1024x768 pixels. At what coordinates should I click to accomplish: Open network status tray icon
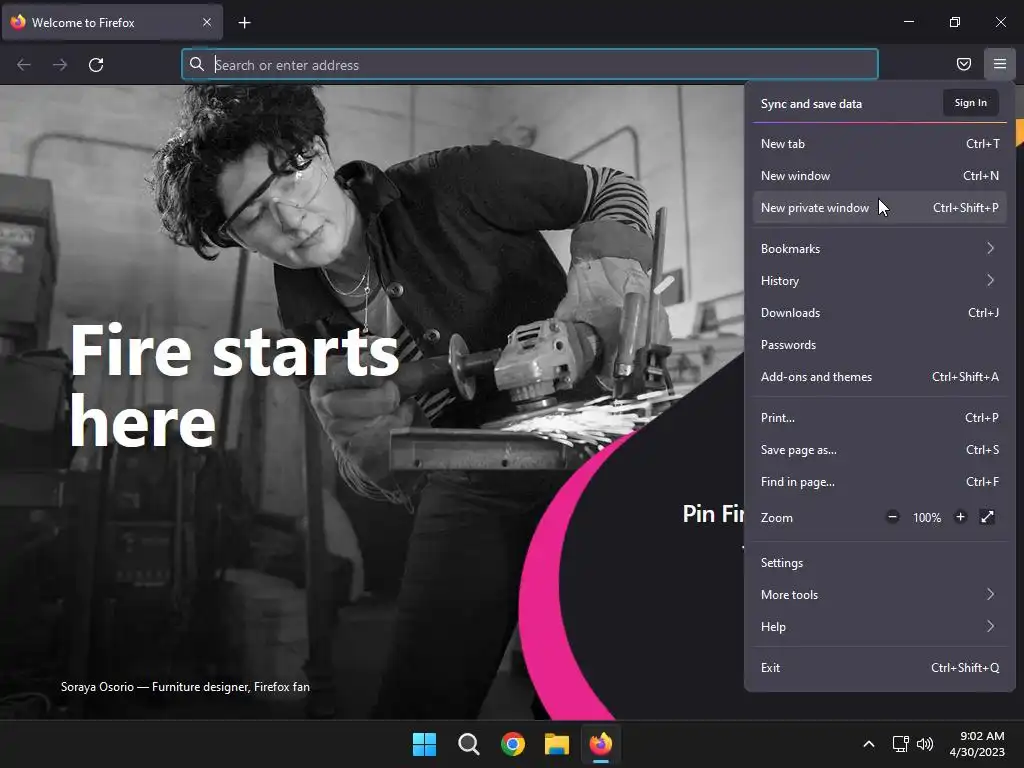click(x=901, y=744)
